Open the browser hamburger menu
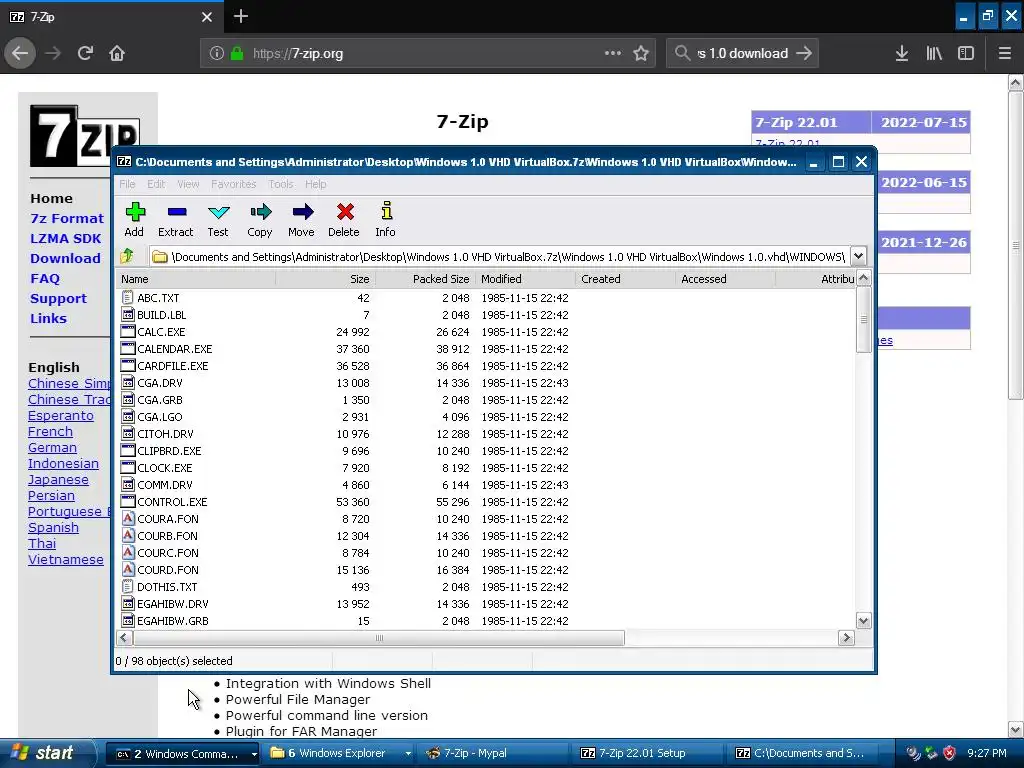The width and height of the screenshot is (1024, 768). [x=1004, y=53]
